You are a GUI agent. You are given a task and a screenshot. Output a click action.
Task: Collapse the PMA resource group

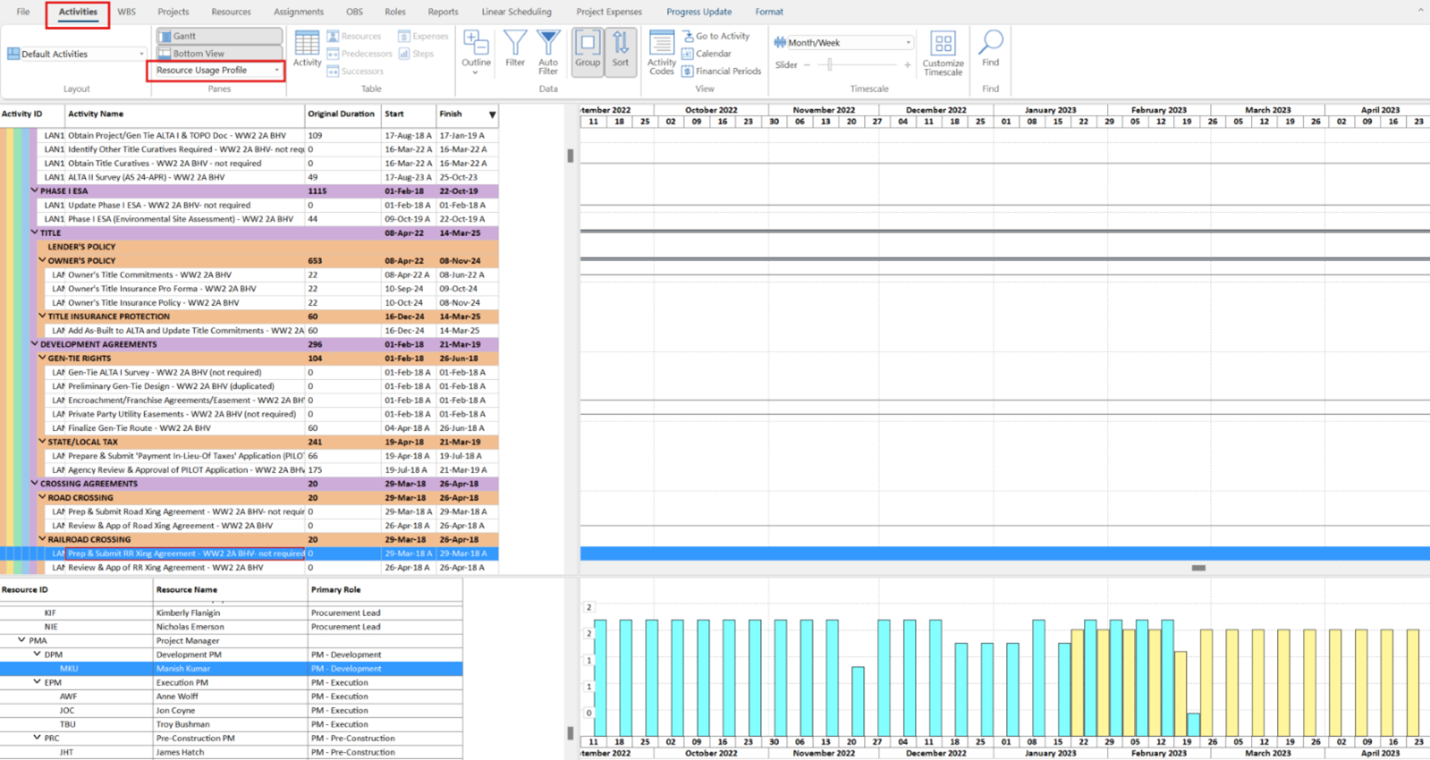[22, 640]
